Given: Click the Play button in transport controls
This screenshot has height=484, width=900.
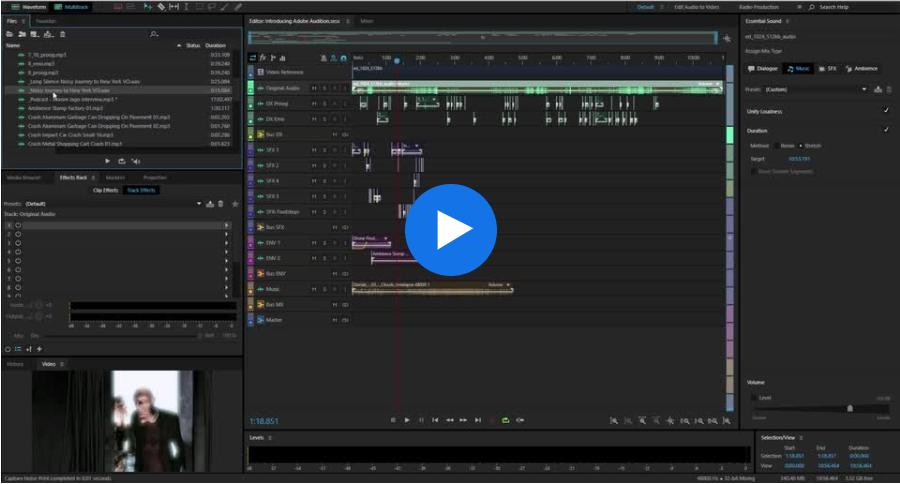Looking at the screenshot, I should pos(407,420).
